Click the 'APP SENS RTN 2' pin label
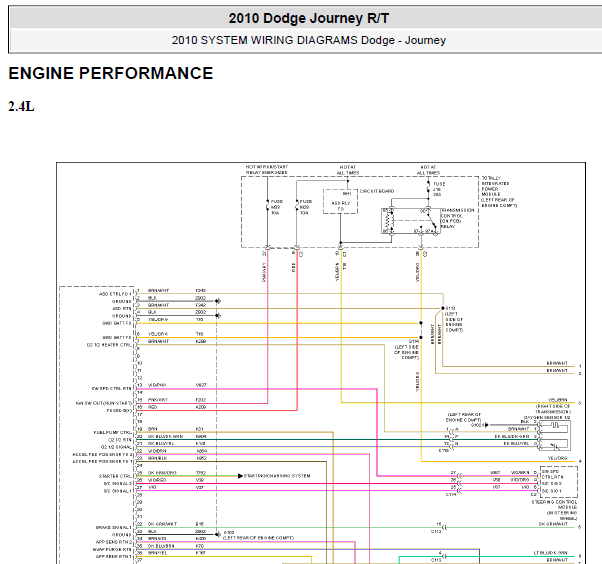 (114, 542)
